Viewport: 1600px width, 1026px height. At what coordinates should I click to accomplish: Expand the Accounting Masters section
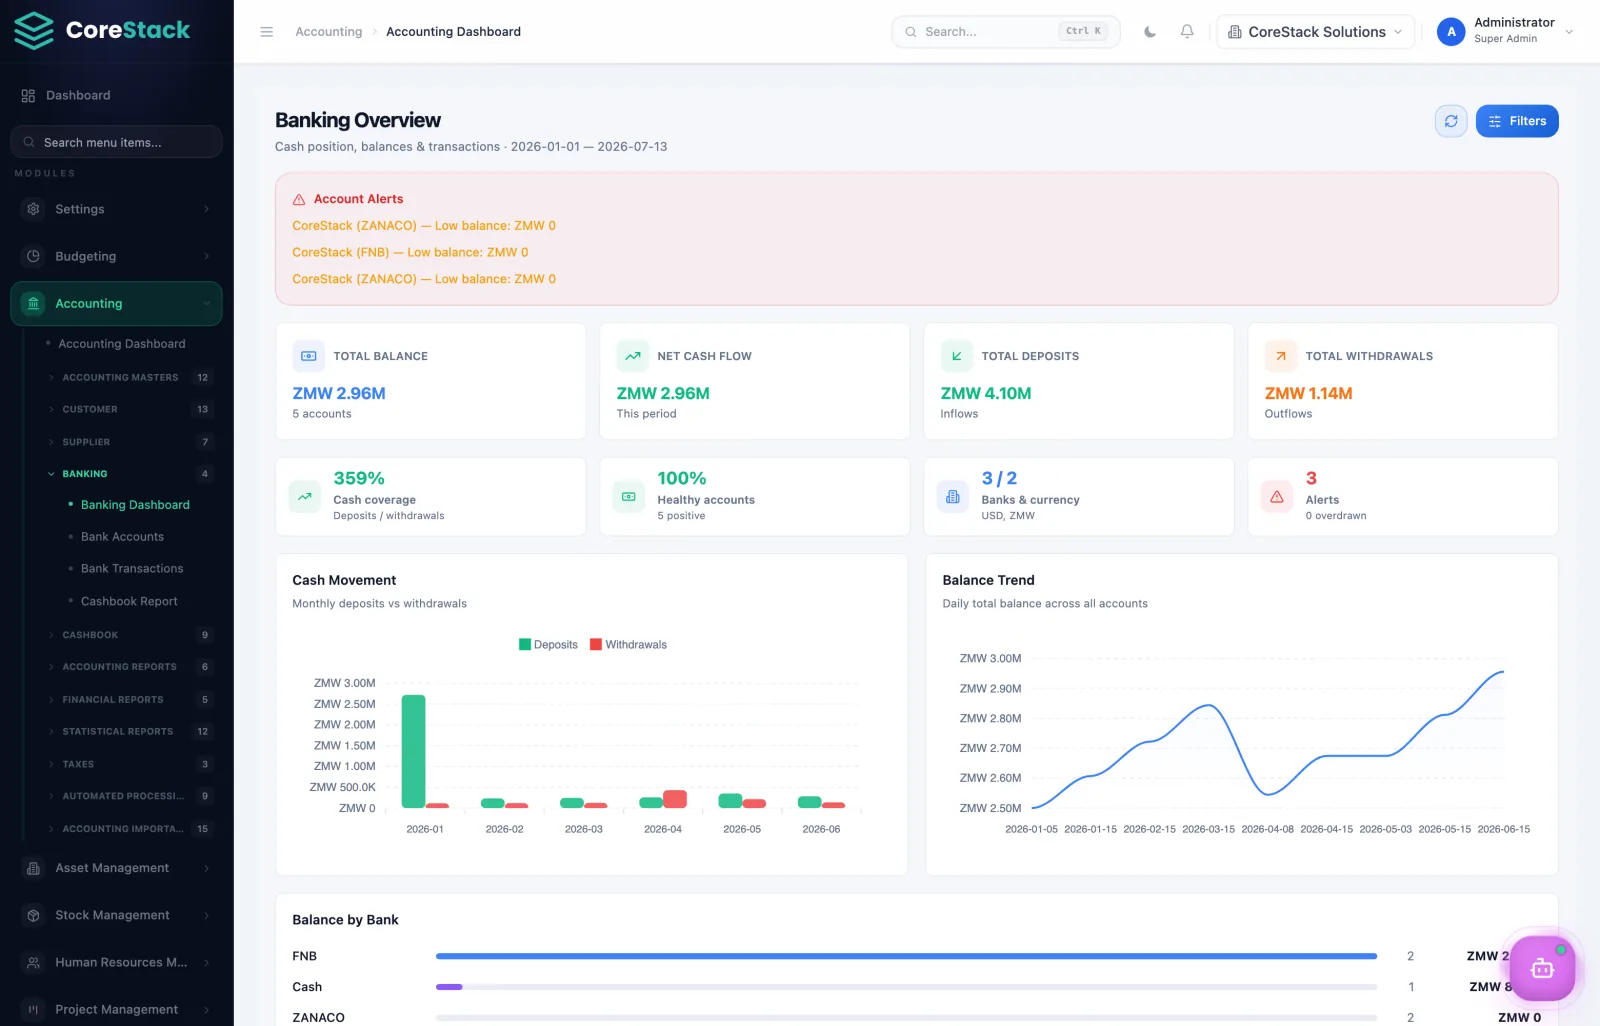point(130,377)
